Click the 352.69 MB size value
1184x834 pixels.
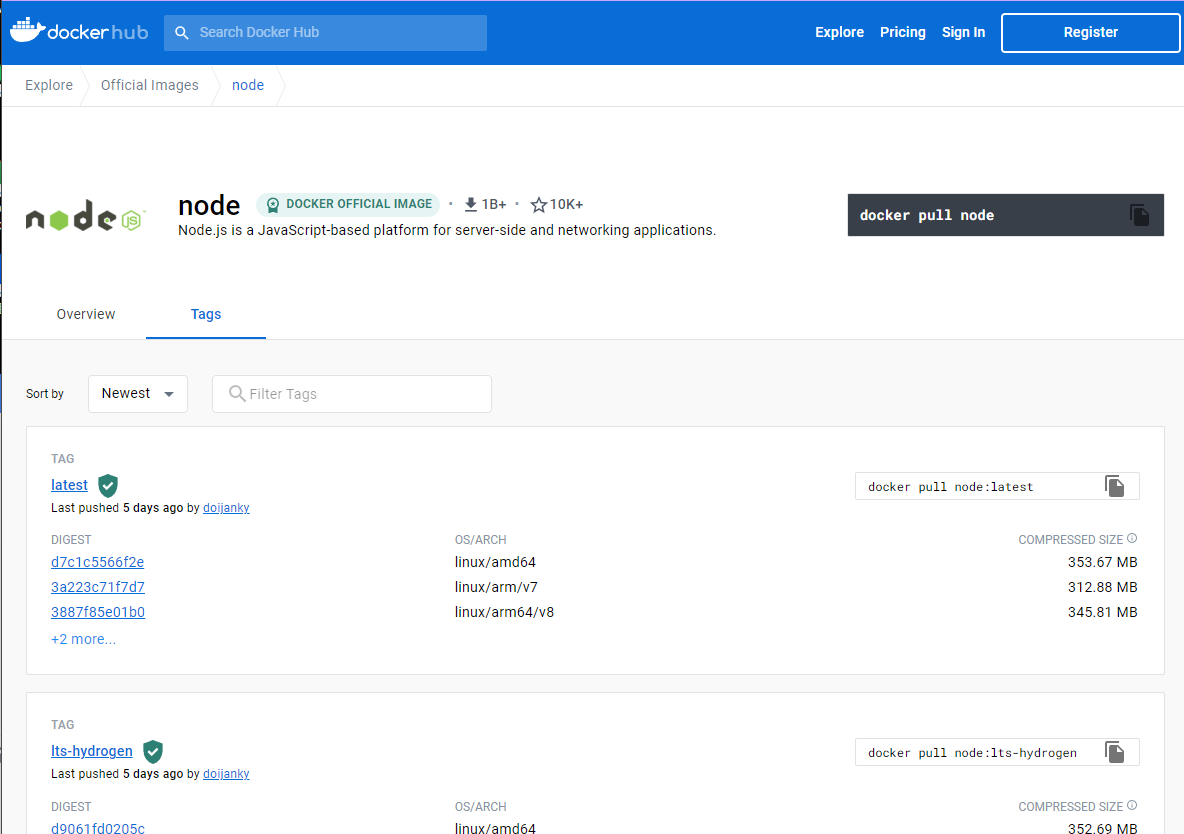1102,828
